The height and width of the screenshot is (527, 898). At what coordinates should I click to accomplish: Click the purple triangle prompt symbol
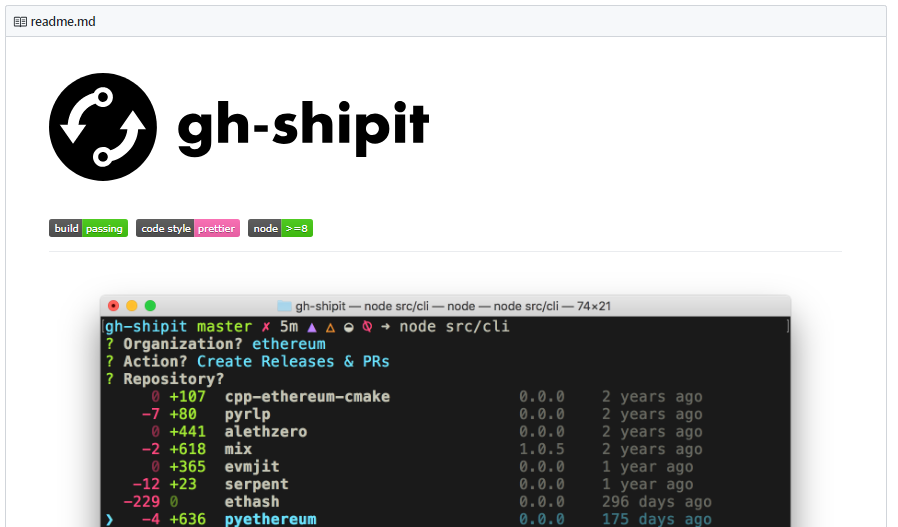point(312,327)
